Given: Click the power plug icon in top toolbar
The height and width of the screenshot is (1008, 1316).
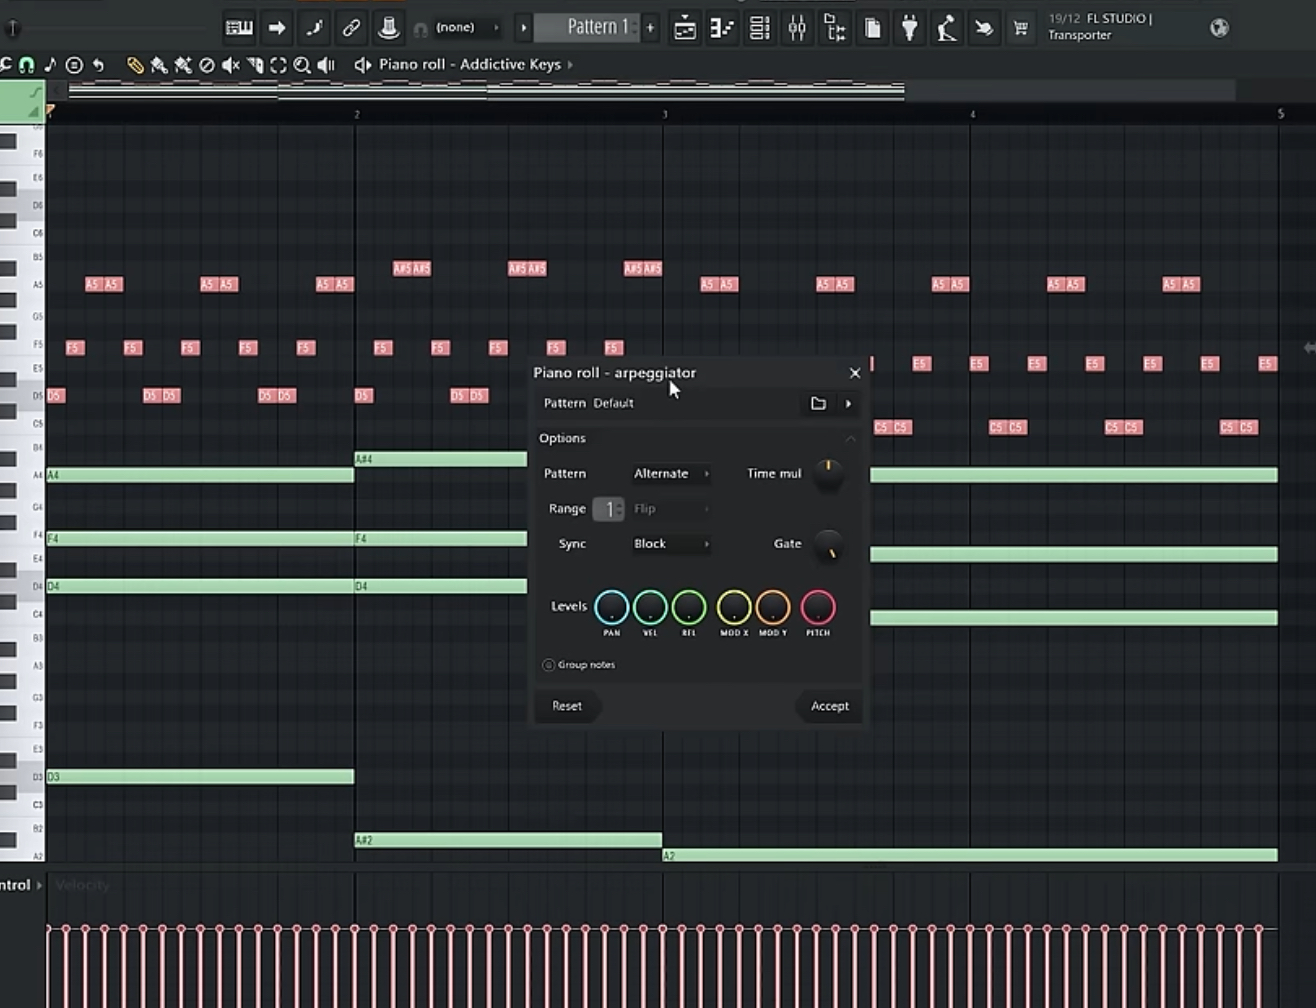Looking at the screenshot, I should coord(909,28).
